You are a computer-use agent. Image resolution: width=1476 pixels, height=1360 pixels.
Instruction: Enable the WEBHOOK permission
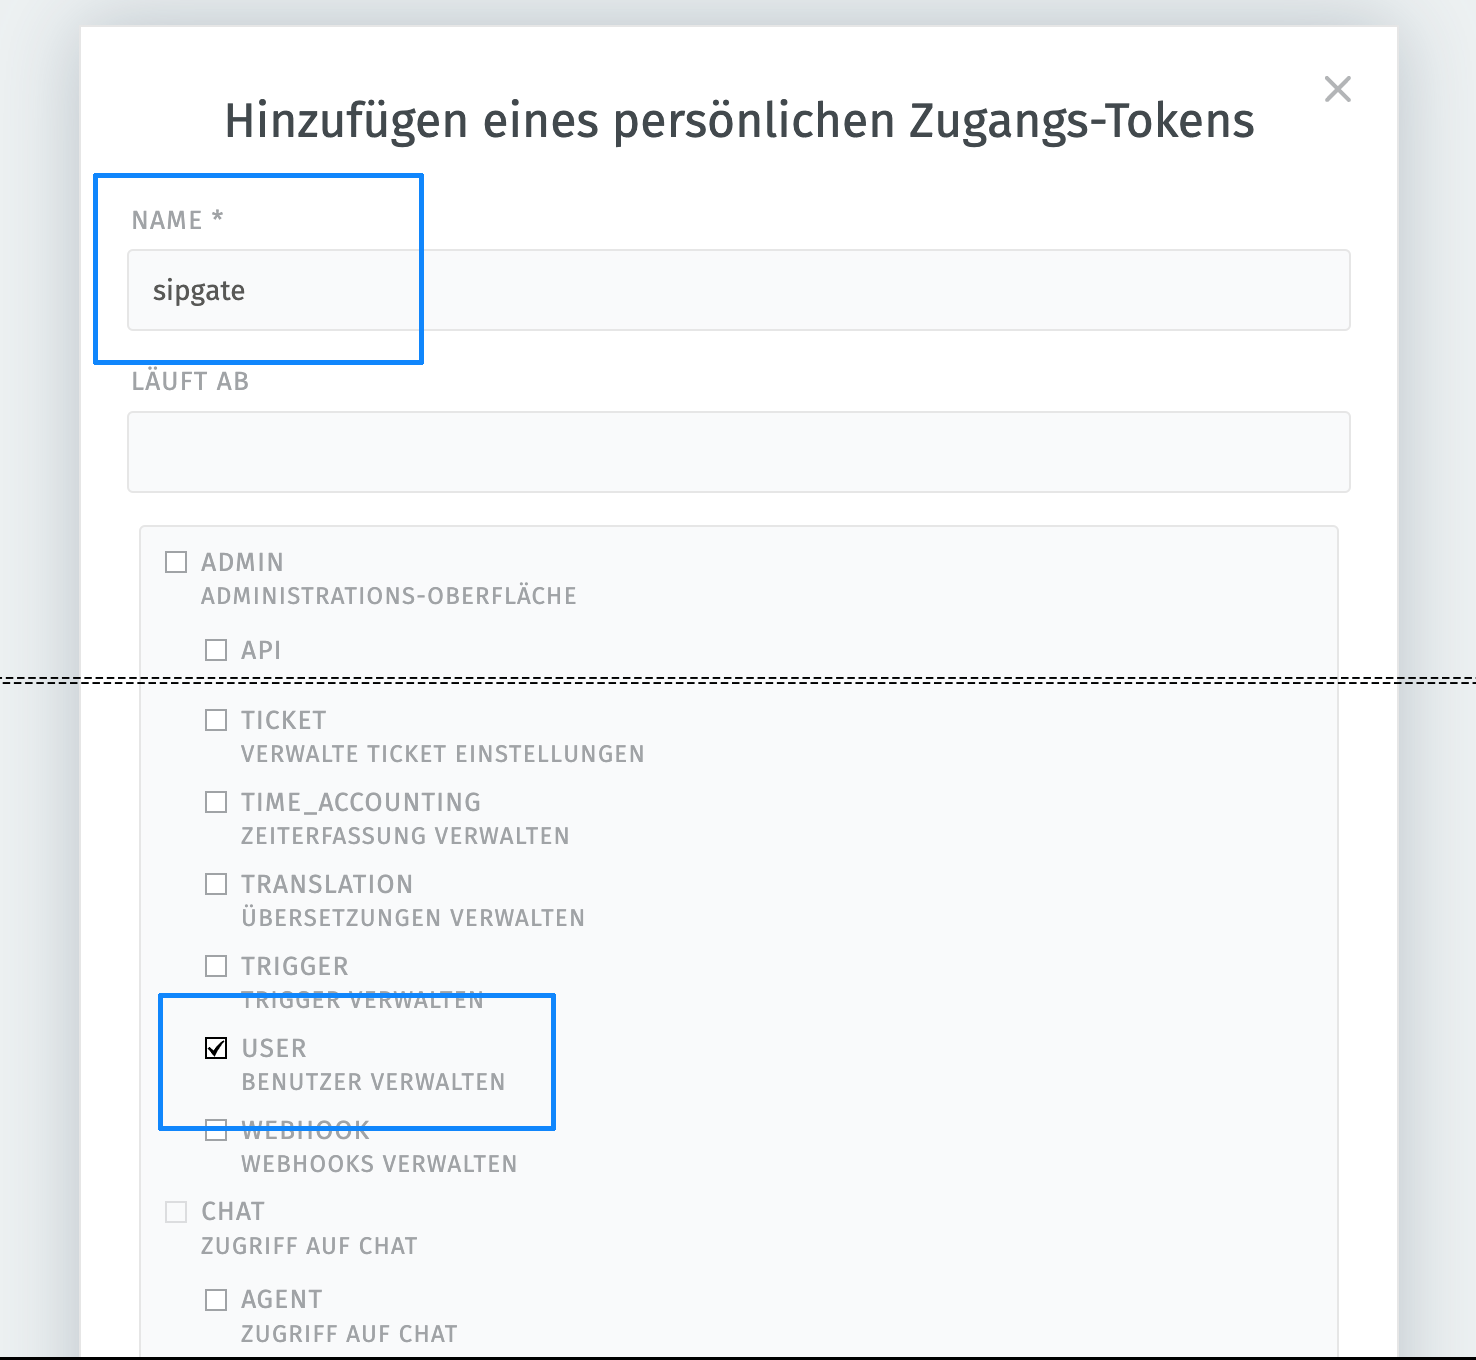coord(215,1129)
